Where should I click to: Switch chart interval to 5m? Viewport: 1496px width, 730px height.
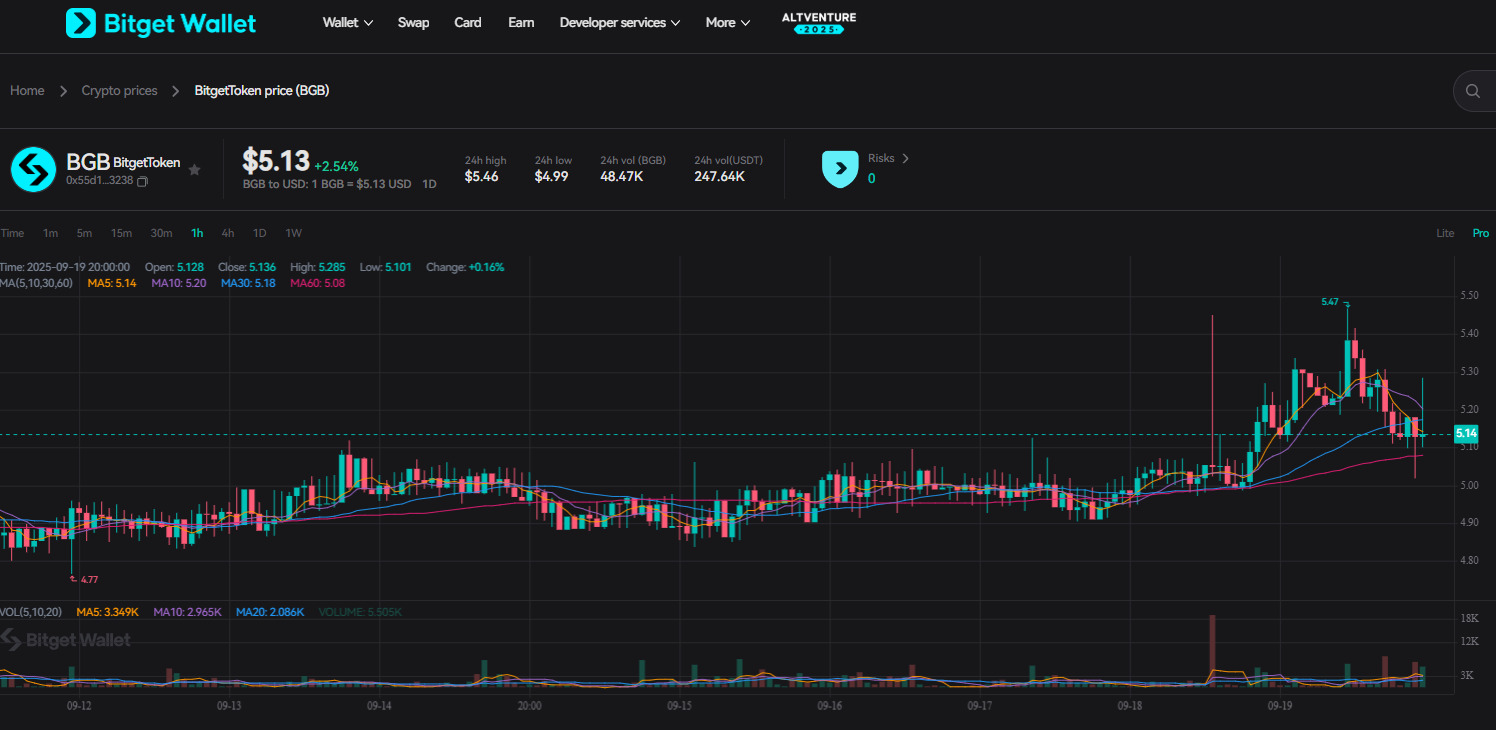(84, 233)
